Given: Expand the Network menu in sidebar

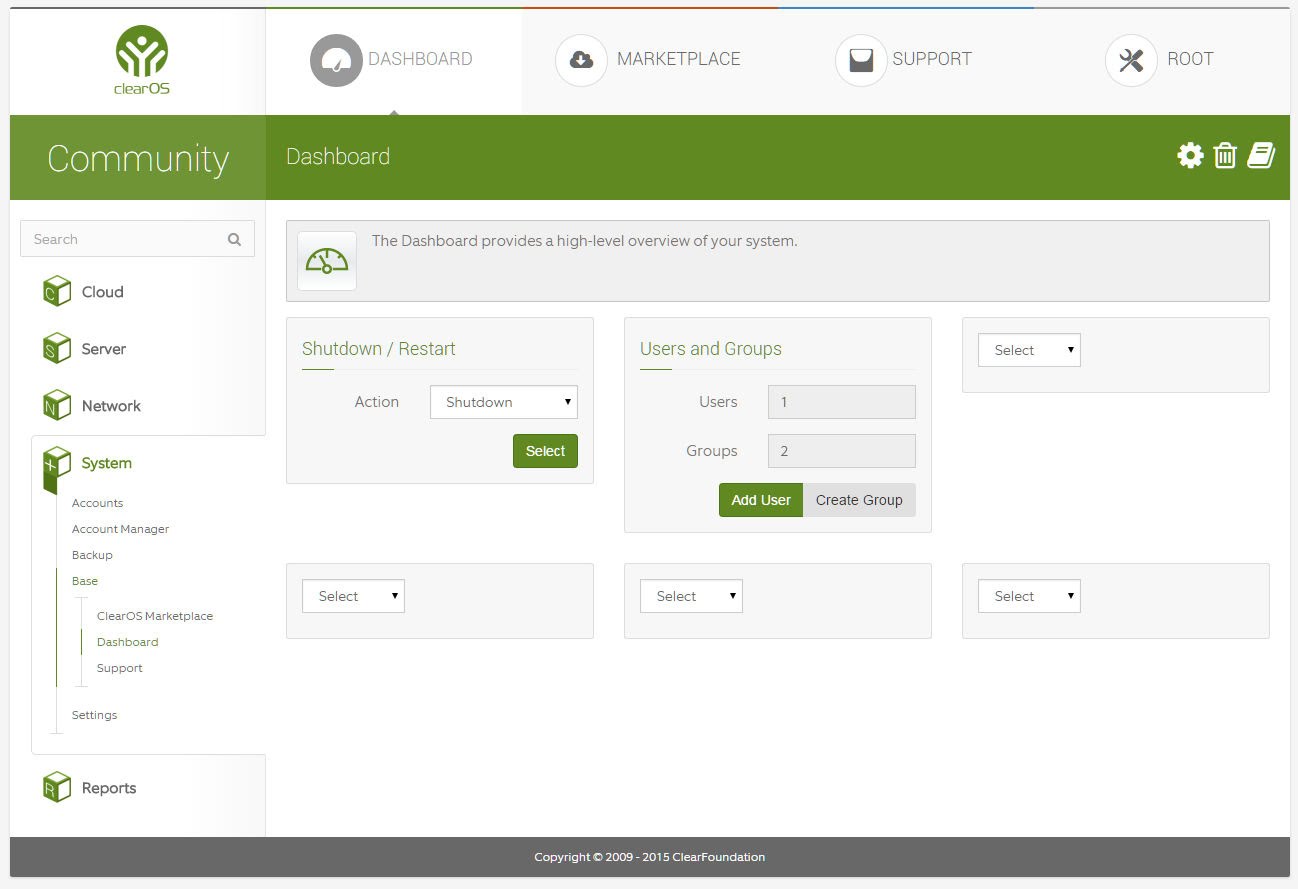Looking at the screenshot, I should pos(111,406).
